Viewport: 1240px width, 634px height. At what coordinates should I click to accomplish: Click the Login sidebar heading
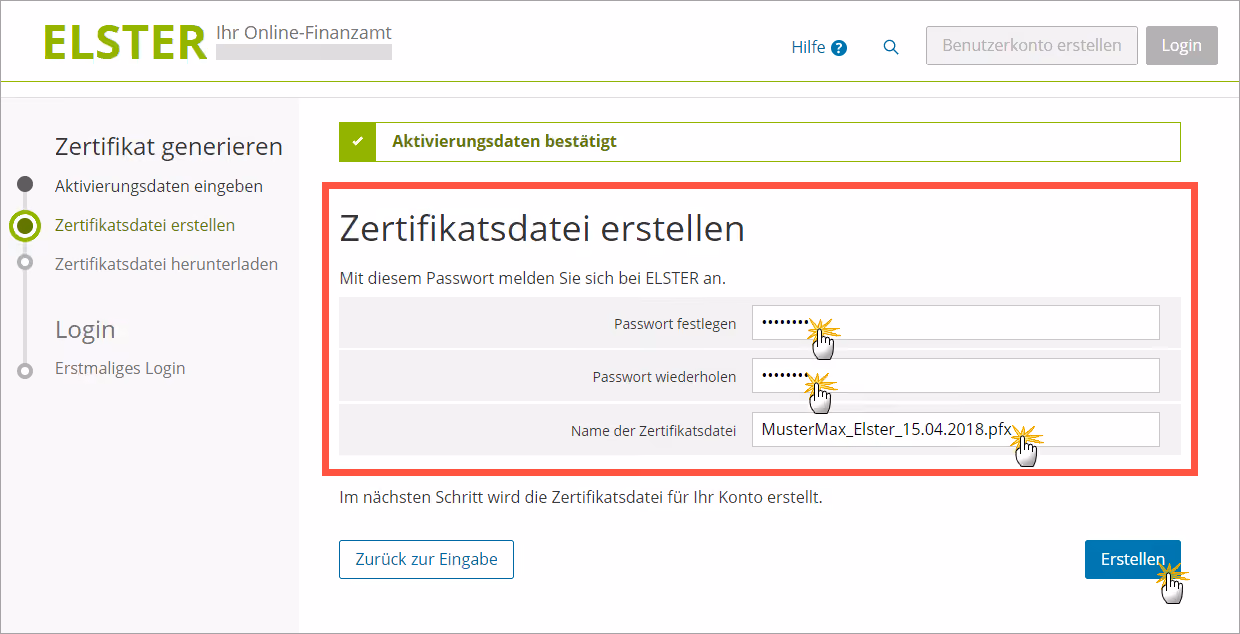point(85,330)
